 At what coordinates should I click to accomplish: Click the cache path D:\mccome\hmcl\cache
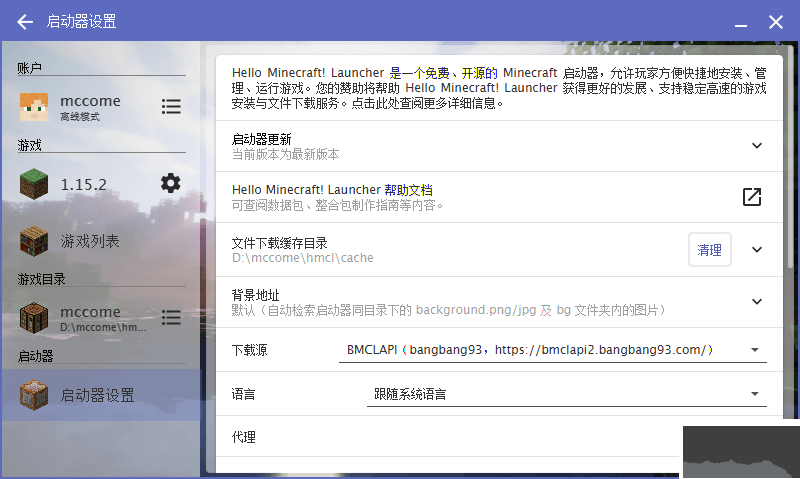click(x=303, y=258)
